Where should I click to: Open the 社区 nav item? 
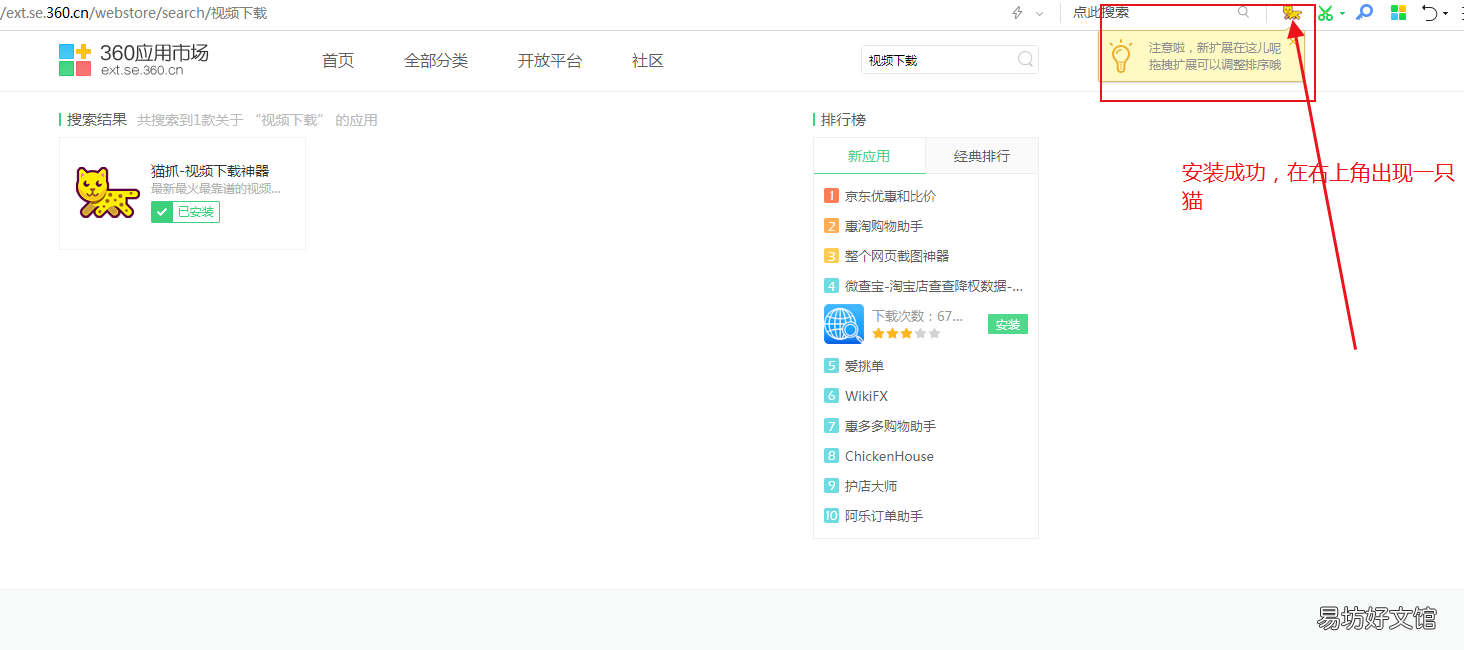(x=648, y=61)
